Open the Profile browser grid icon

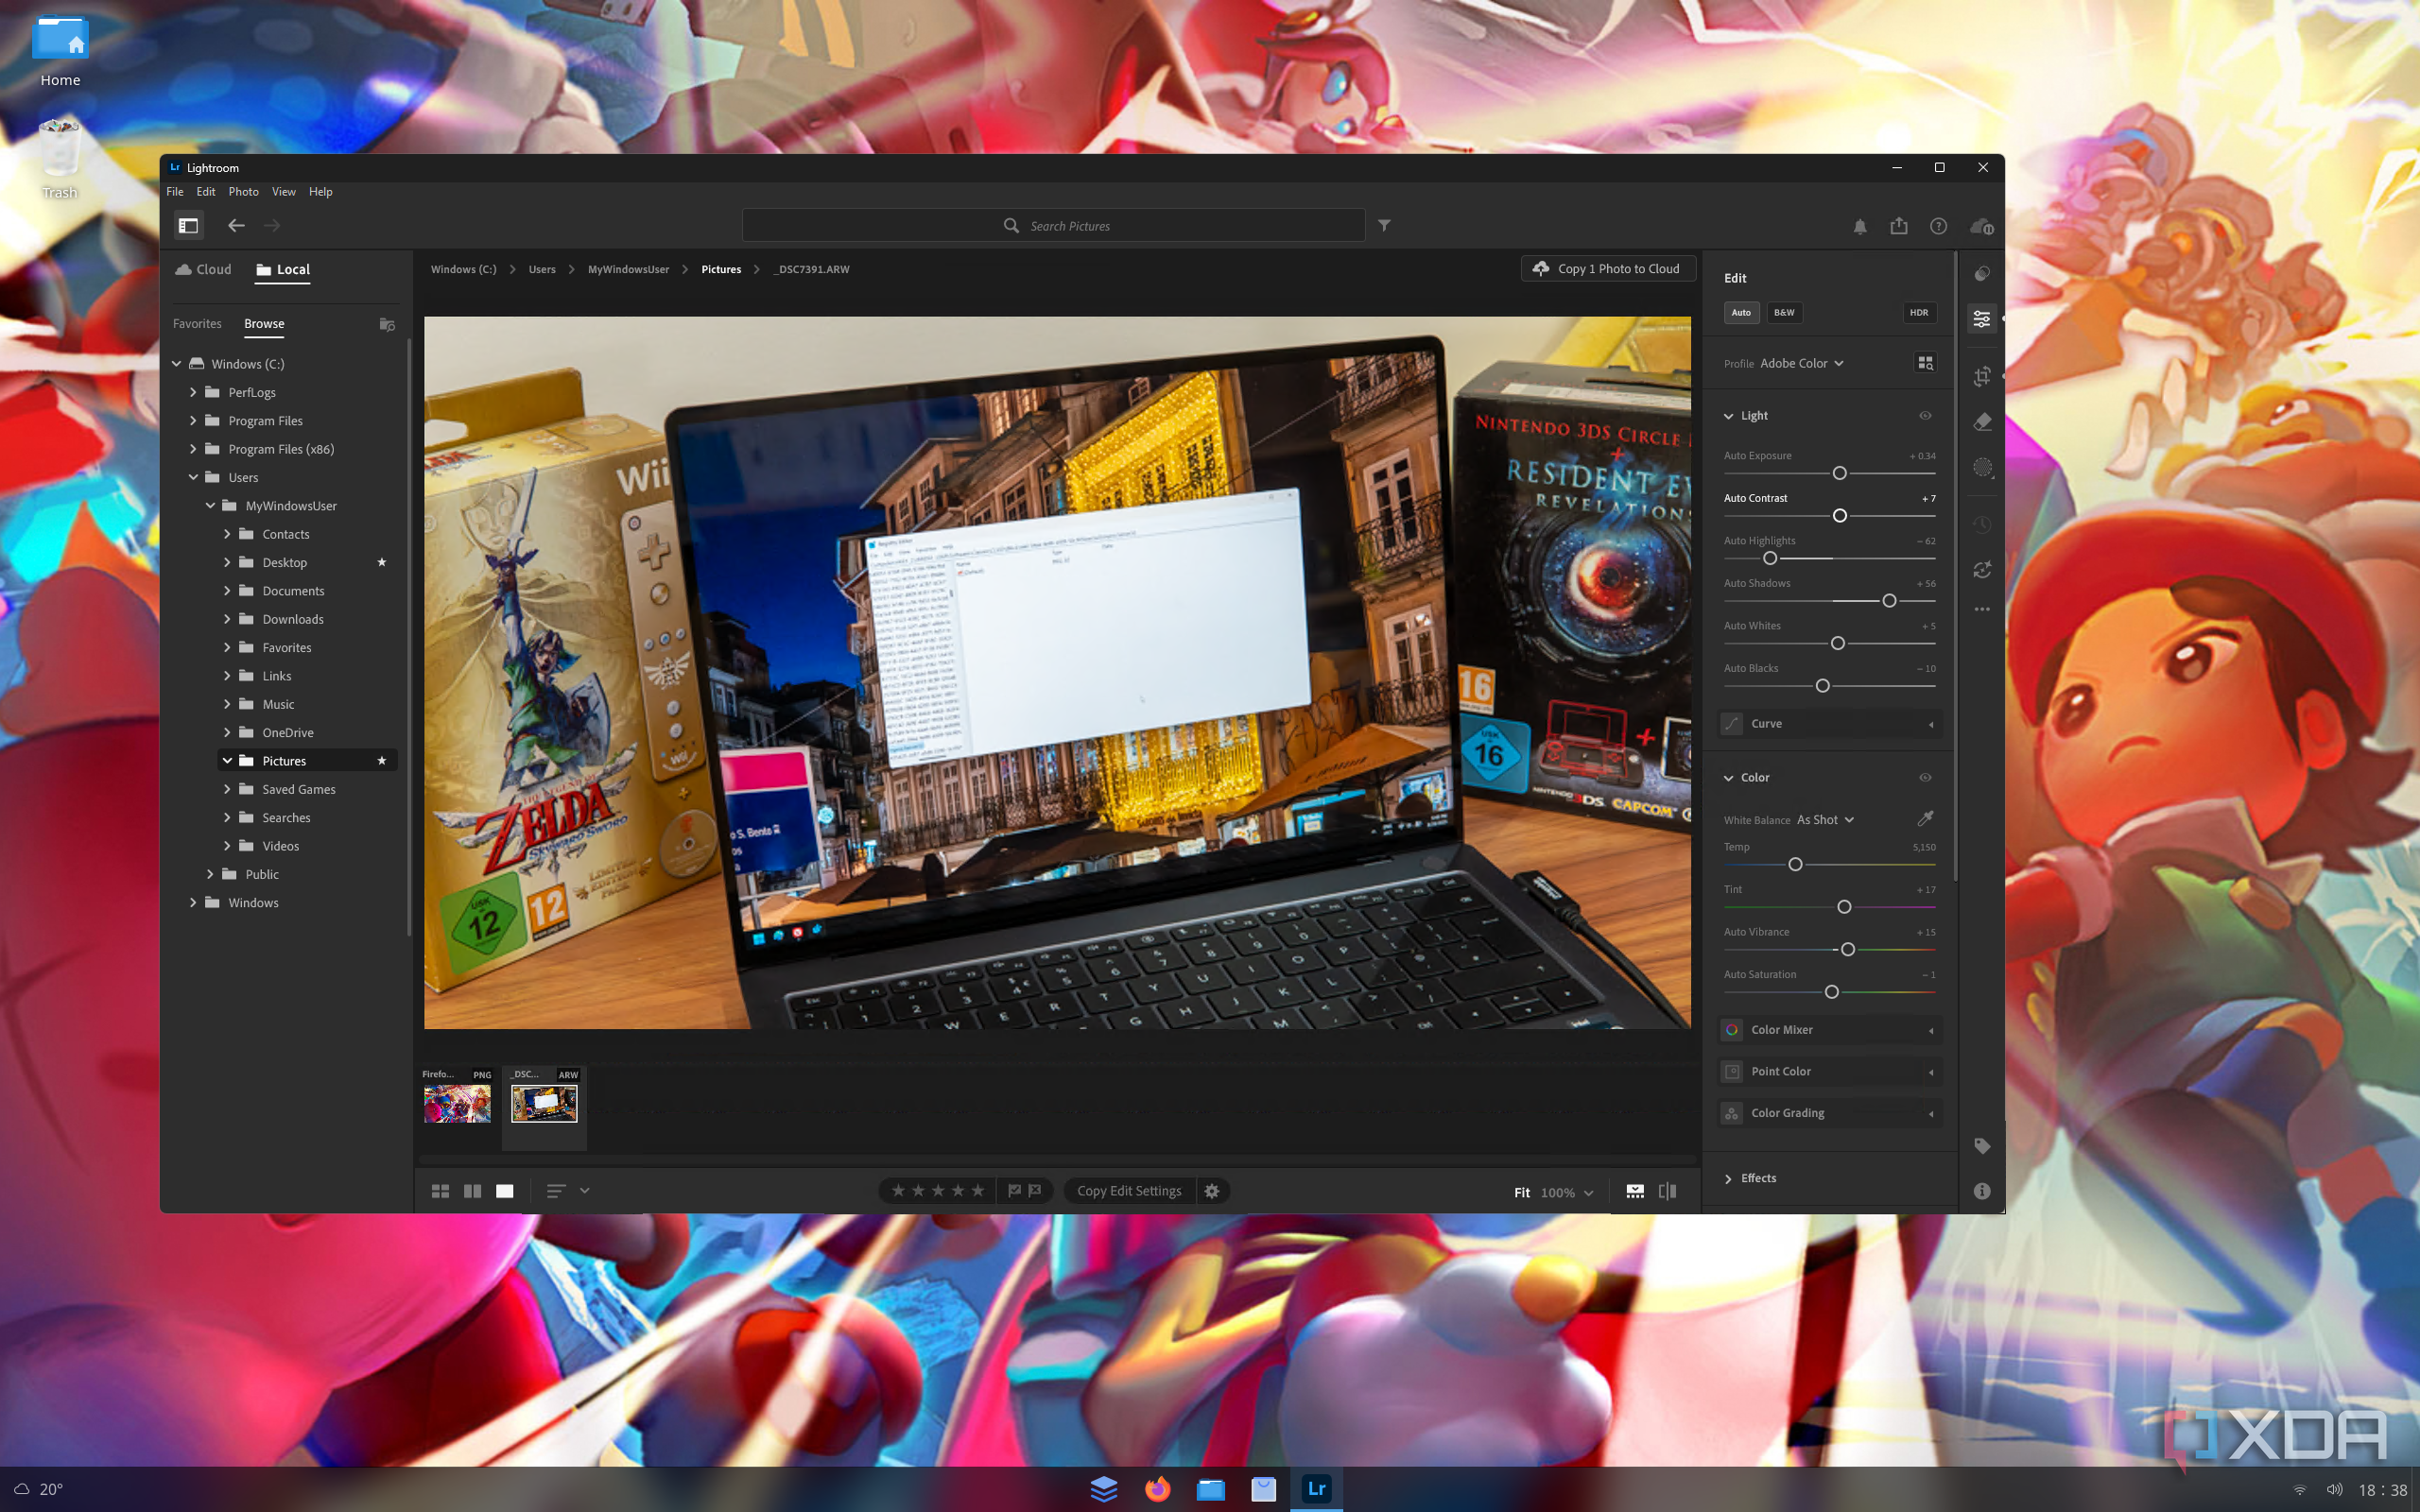[1925, 363]
